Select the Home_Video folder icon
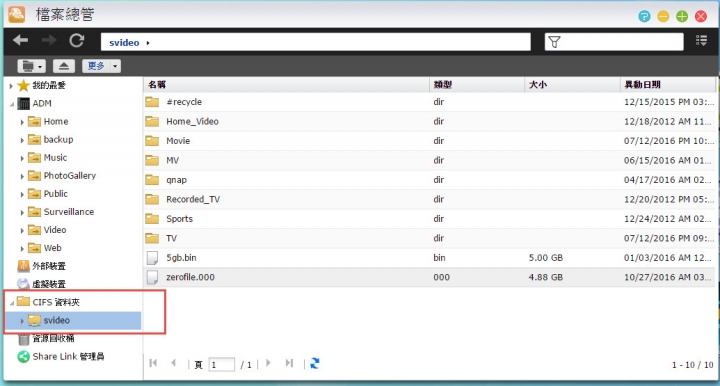 (152, 121)
